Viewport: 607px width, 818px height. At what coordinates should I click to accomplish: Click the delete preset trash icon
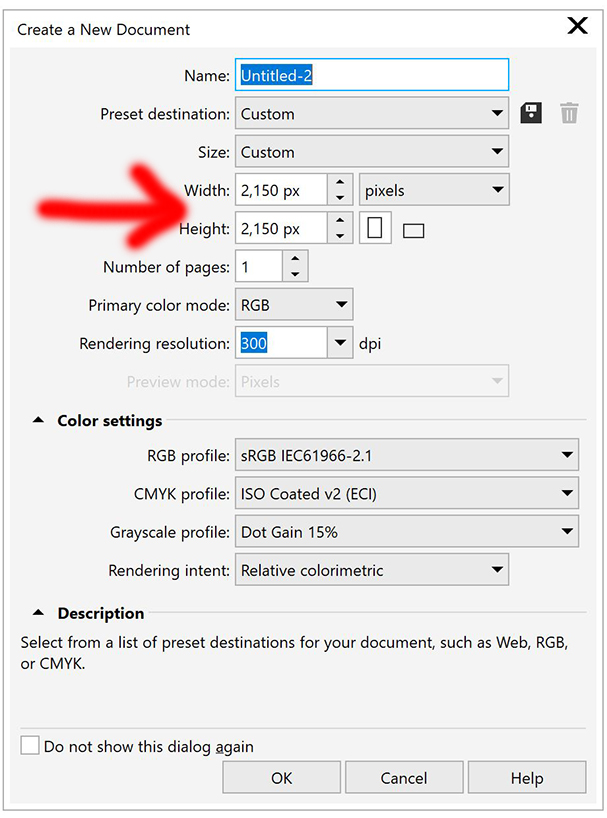569,113
